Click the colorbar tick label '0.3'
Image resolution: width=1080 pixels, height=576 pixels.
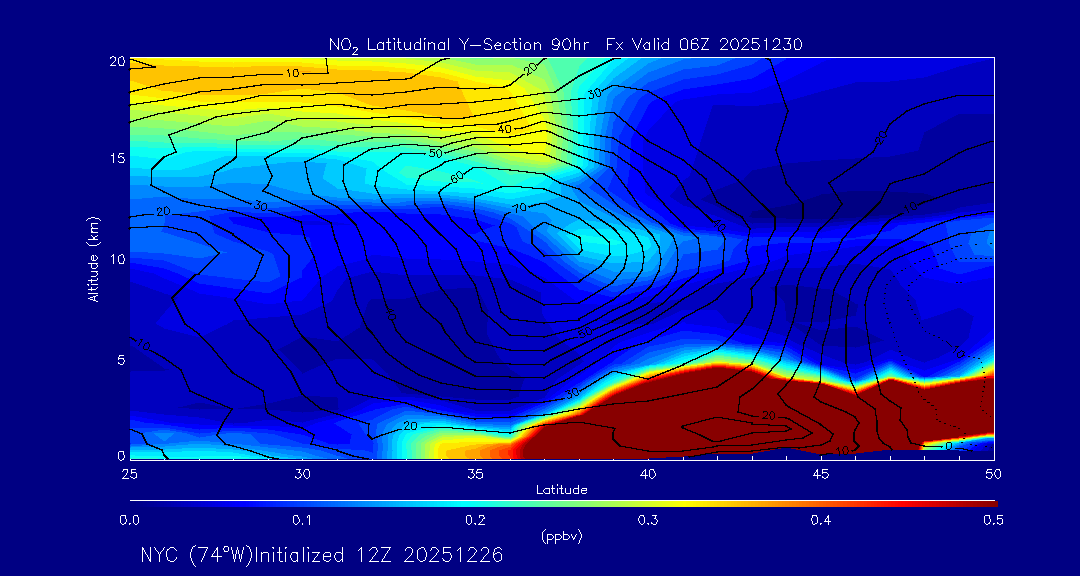click(x=648, y=521)
